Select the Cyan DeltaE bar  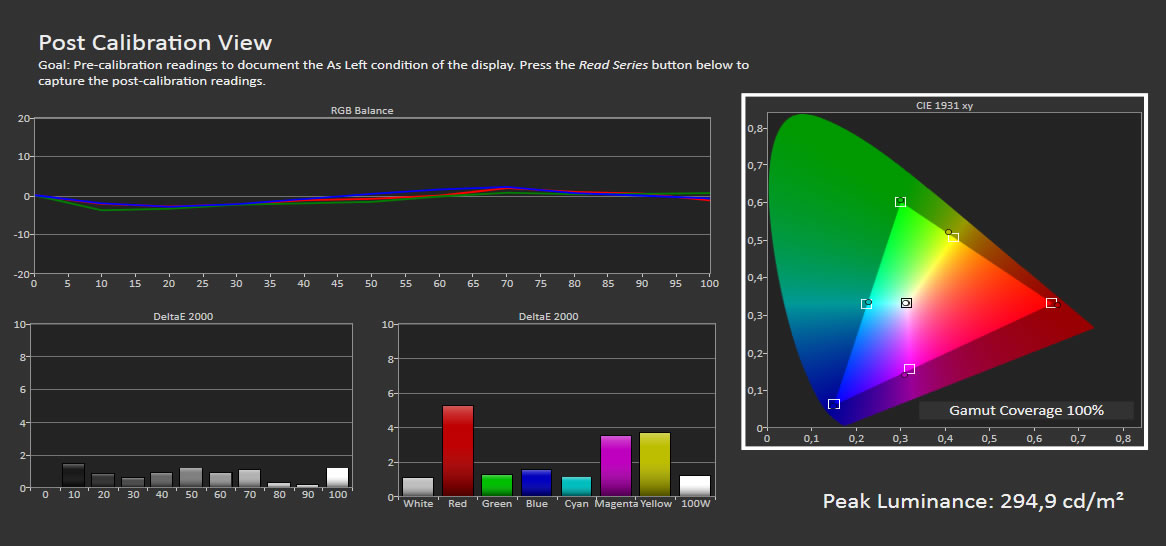[x=576, y=485]
